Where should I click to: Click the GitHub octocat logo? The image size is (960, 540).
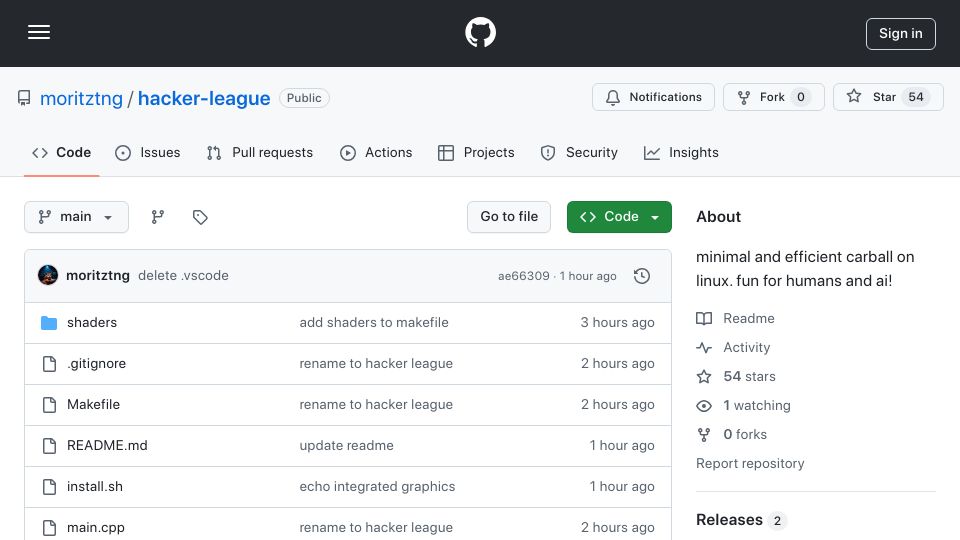tap(480, 32)
